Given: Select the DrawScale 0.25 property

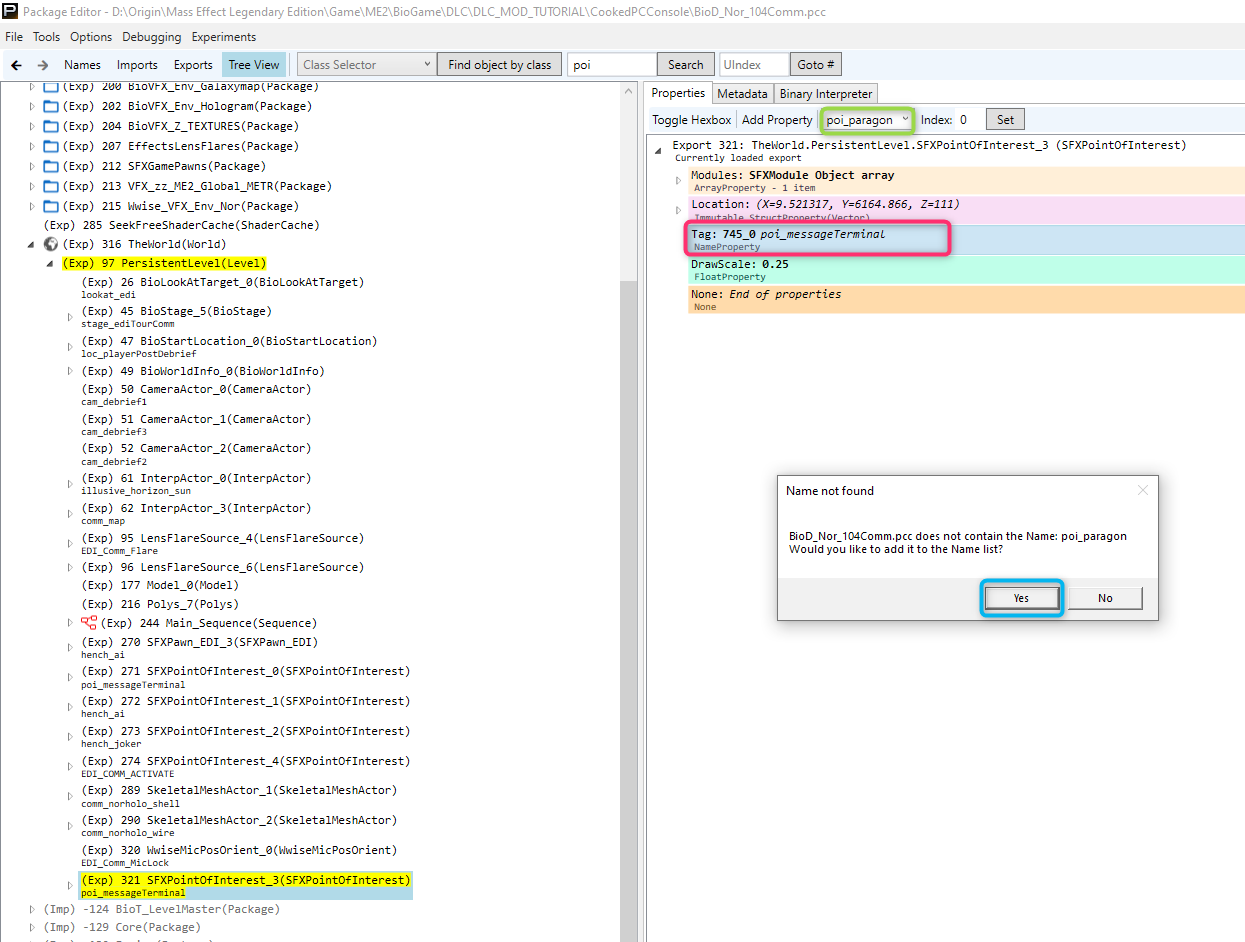Looking at the screenshot, I should 966,270.
